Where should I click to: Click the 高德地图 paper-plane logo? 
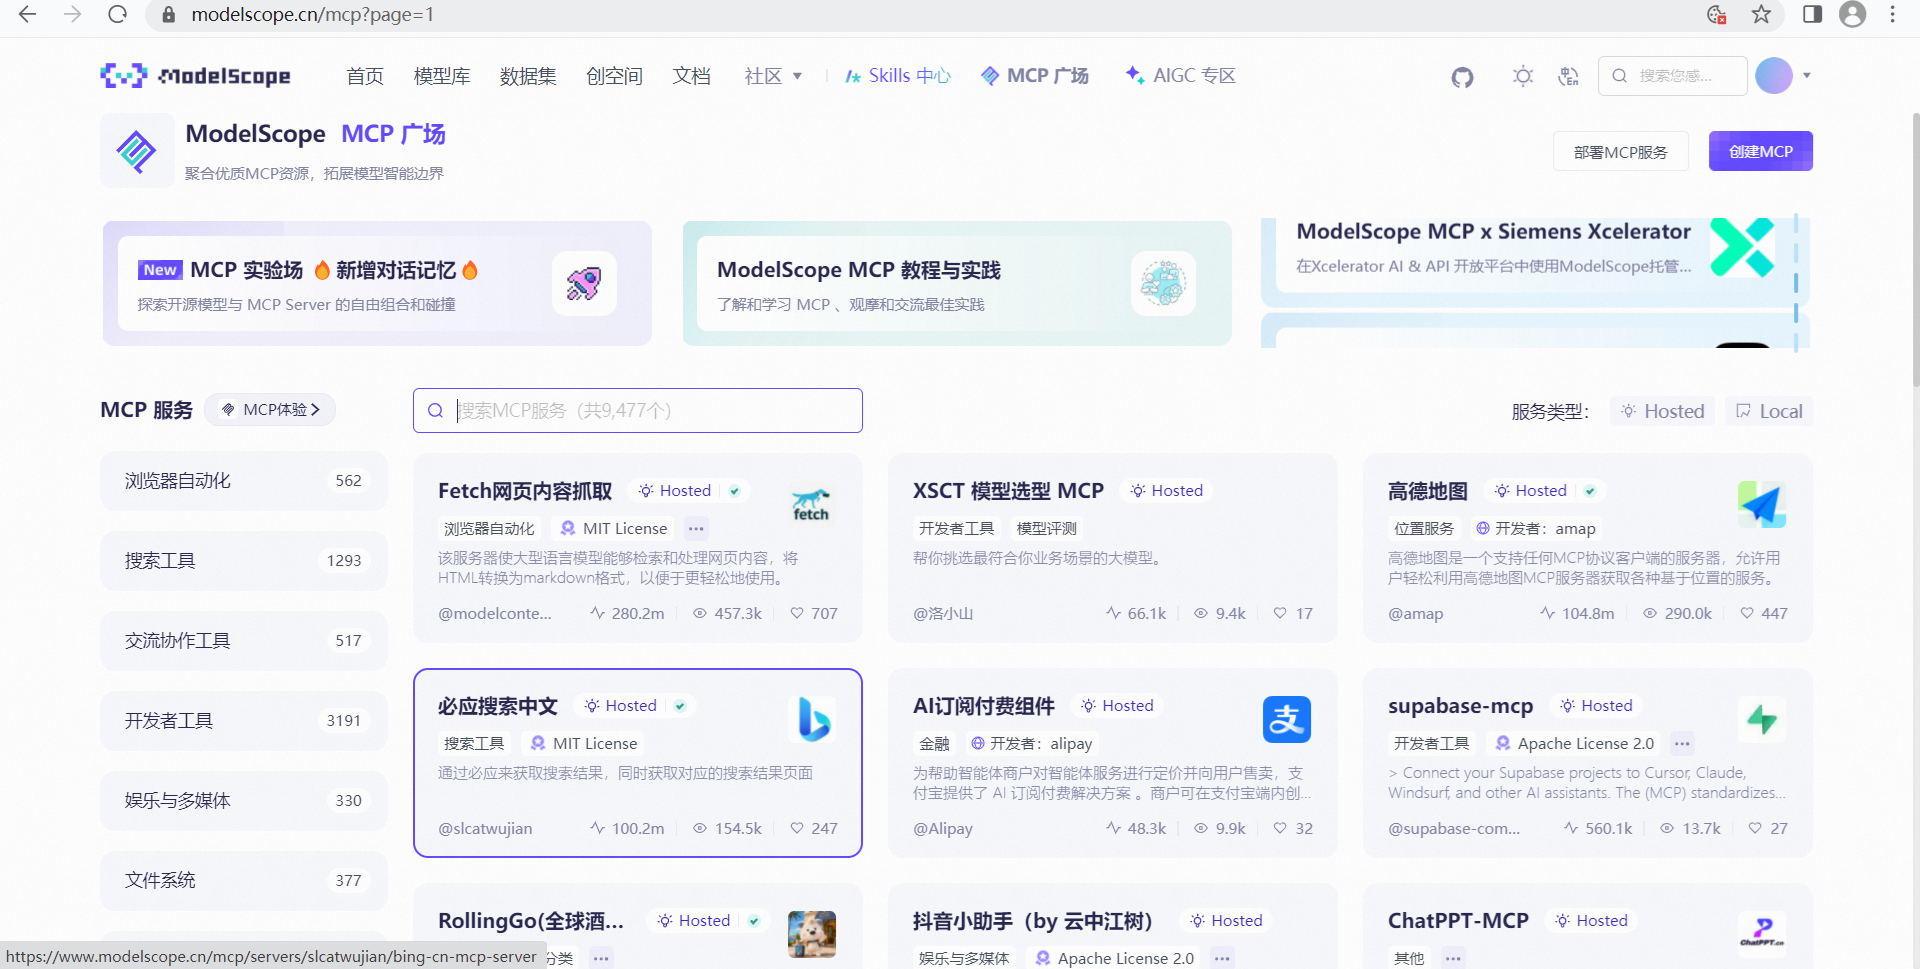tap(1761, 505)
